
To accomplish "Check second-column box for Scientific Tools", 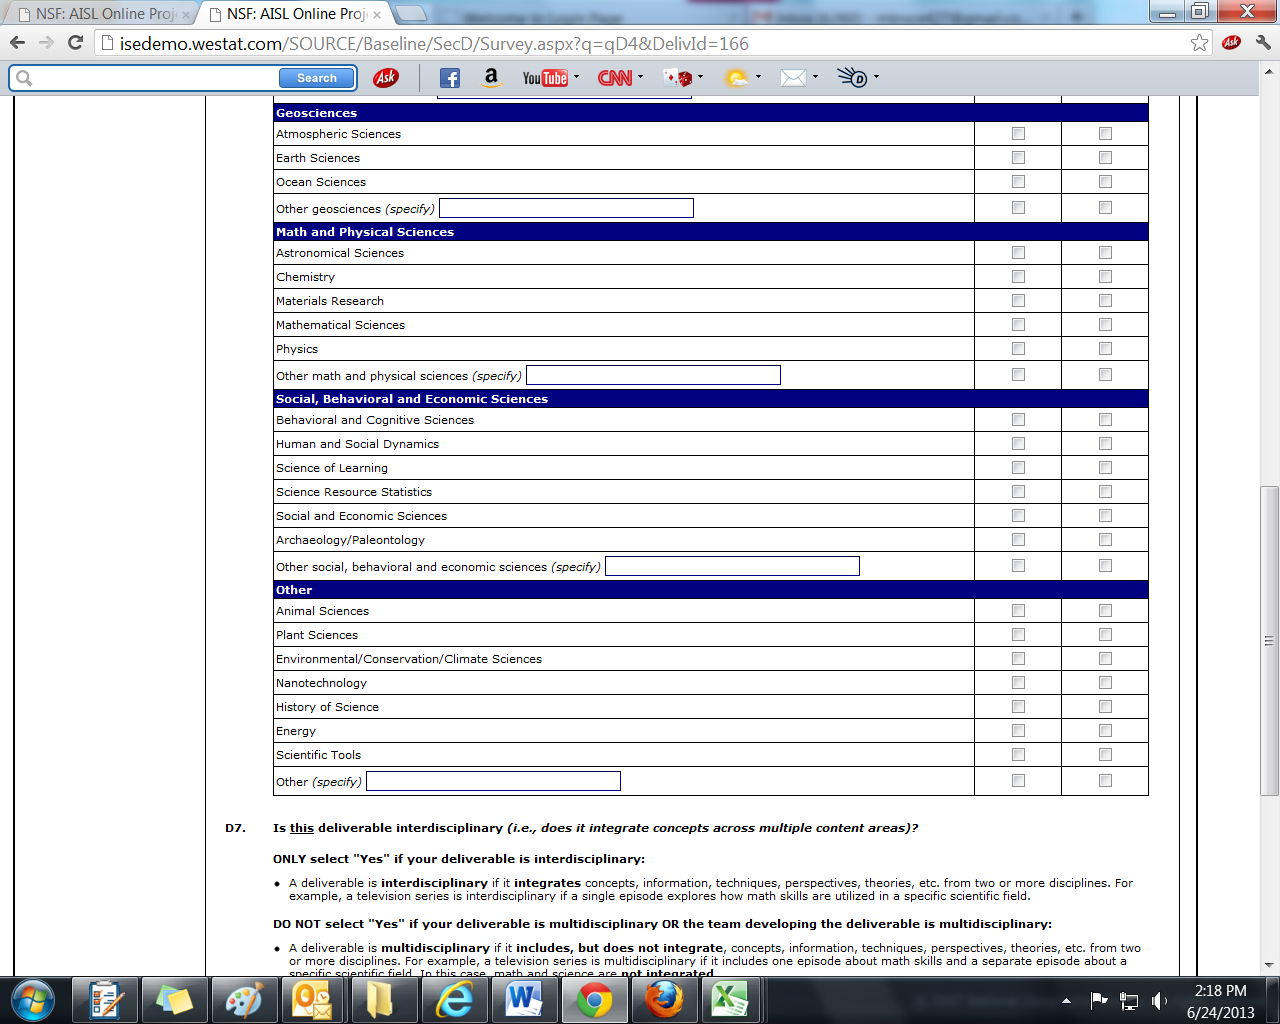I will pyautogui.click(x=1105, y=755).
